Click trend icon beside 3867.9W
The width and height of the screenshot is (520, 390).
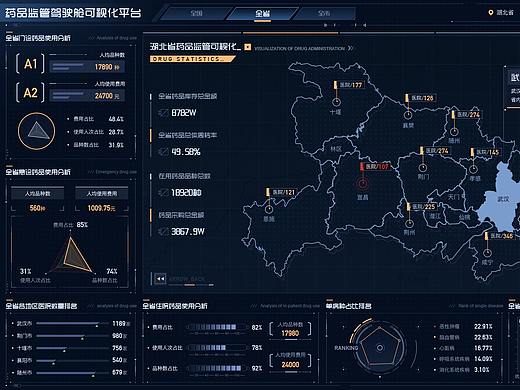[163, 231]
